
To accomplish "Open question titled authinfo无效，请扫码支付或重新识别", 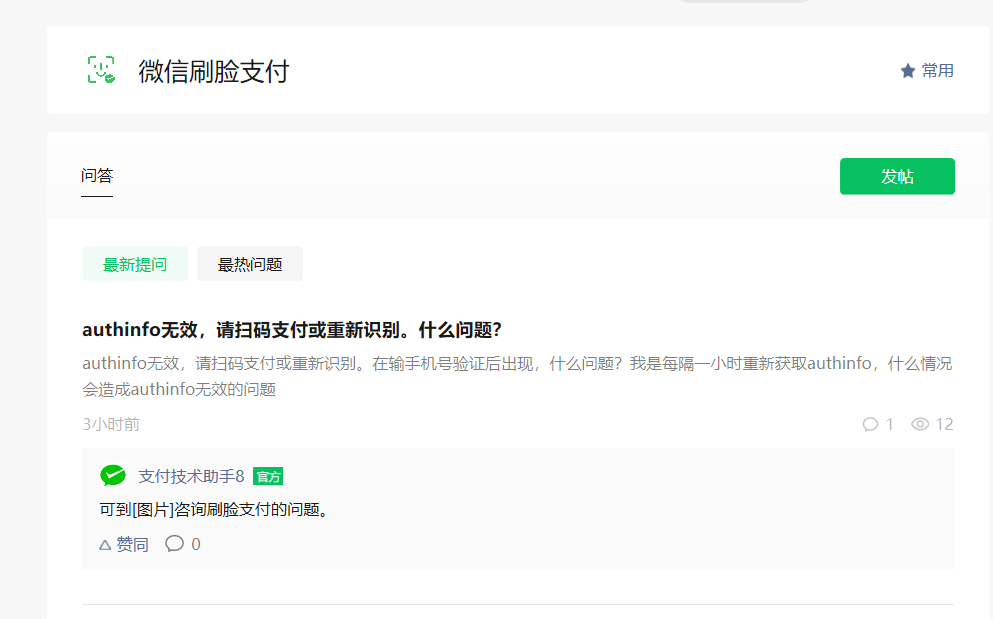I will tap(292, 329).
